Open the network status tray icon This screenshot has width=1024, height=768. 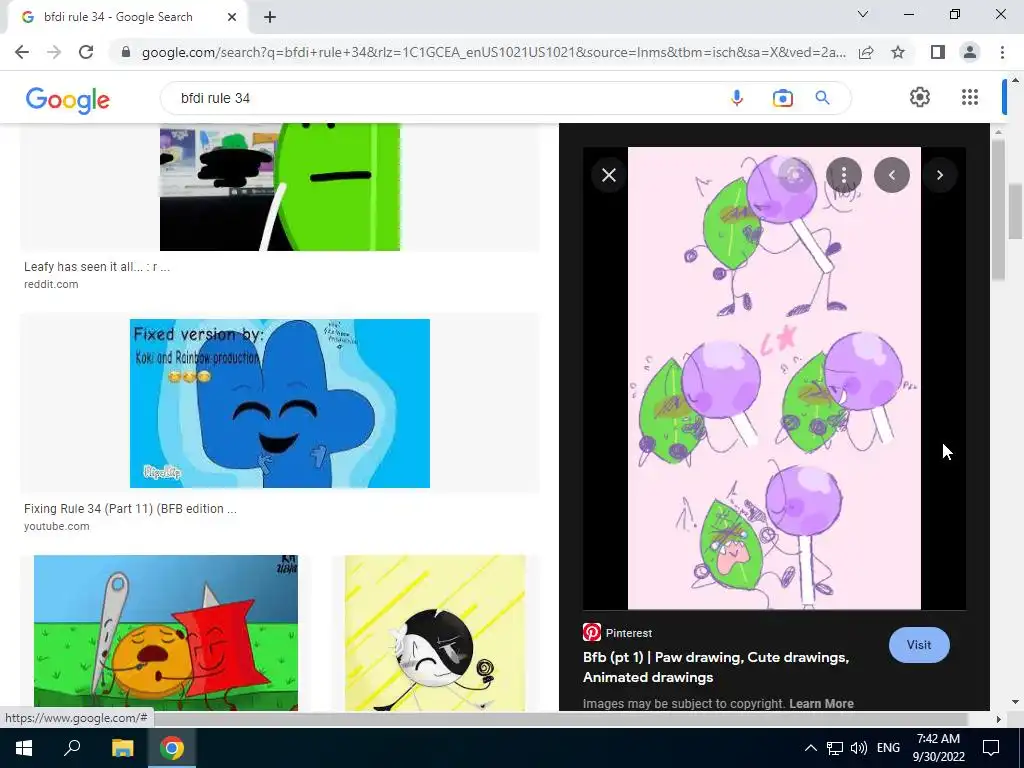(835, 748)
